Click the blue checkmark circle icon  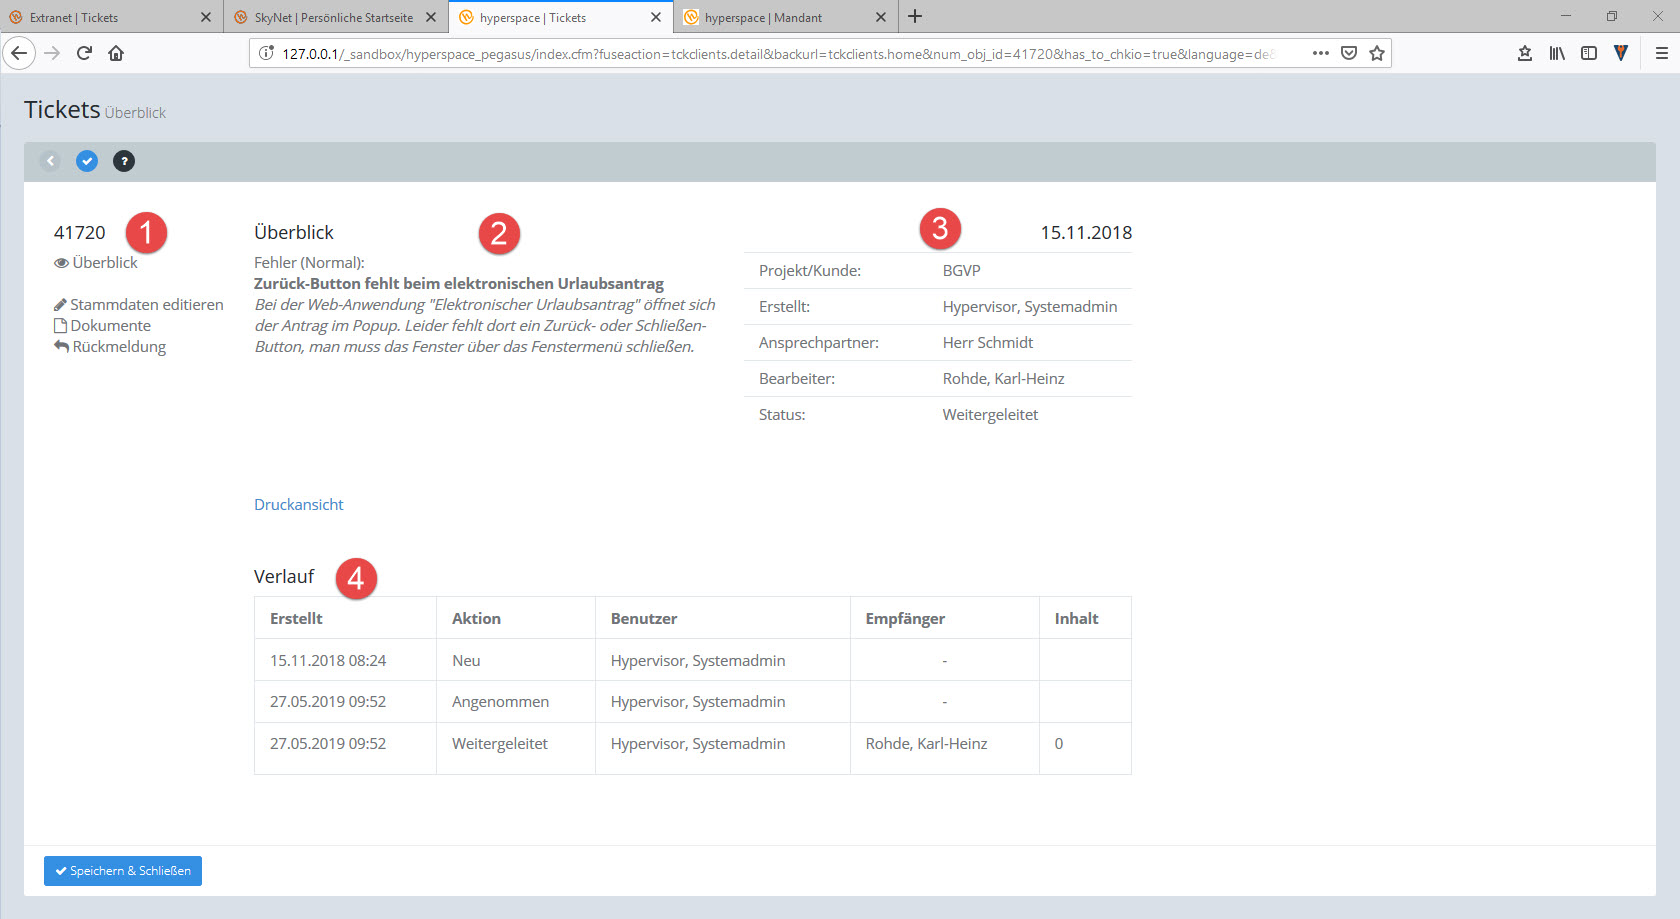87,161
